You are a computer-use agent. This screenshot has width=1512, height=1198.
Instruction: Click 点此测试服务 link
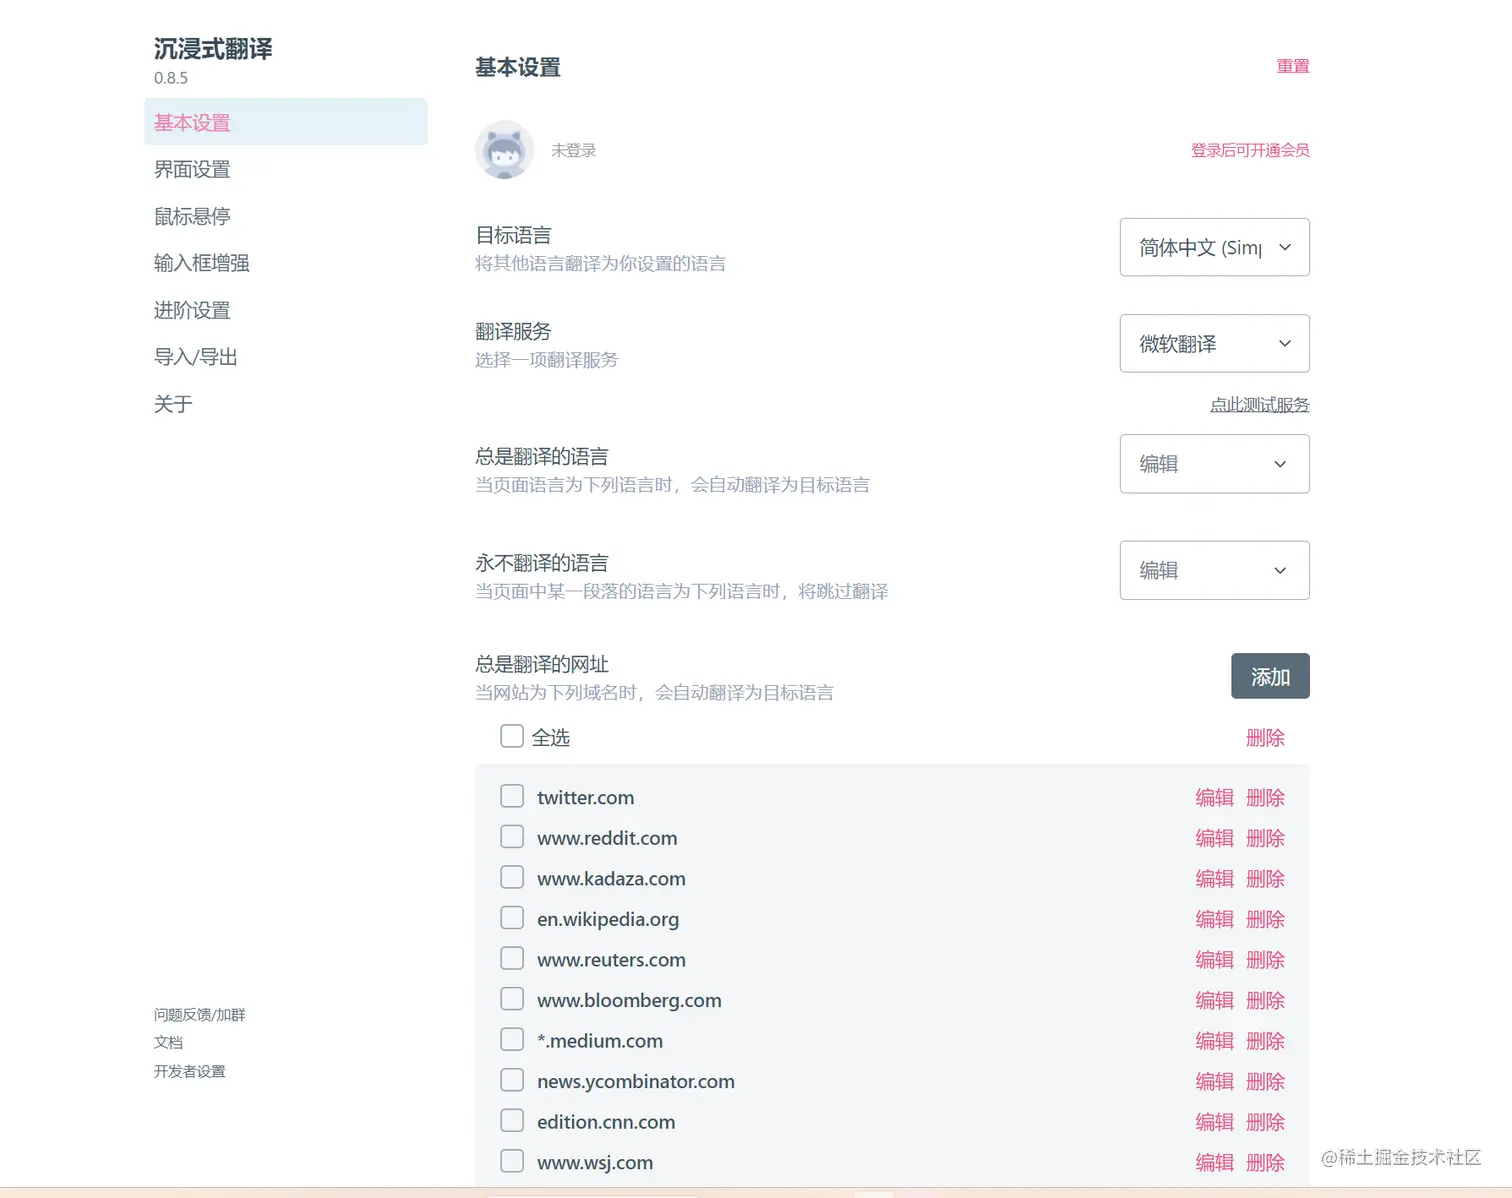1259,404
